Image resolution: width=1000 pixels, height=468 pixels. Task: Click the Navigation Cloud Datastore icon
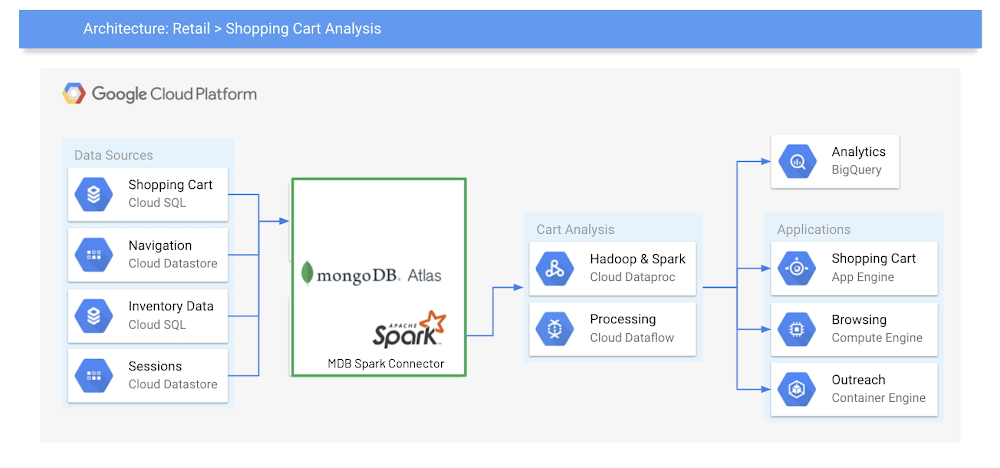(94, 255)
